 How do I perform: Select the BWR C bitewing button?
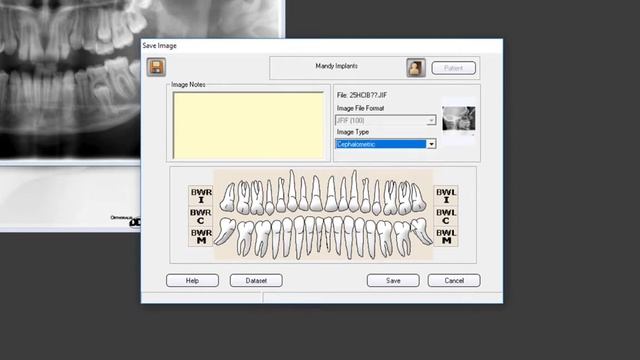pyautogui.click(x=201, y=216)
